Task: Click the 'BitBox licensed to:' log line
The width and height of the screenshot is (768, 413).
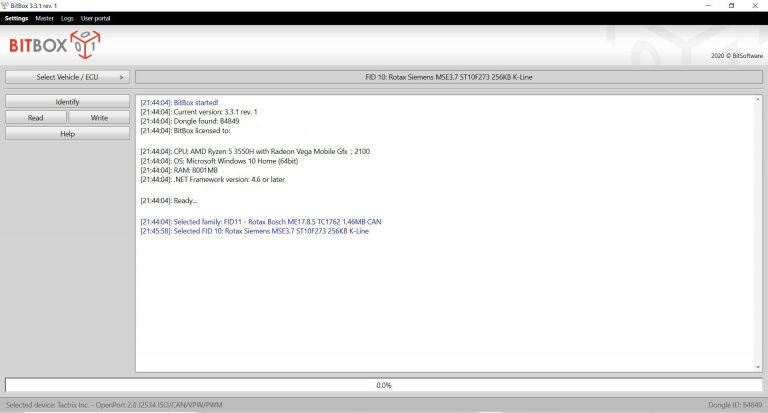Action: [x=185, y=131]
